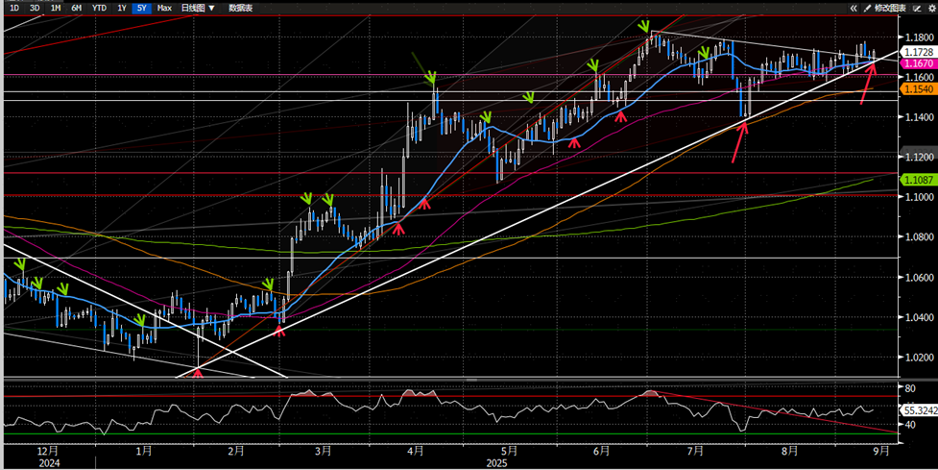
Task: Choose the 1Y range
Action: pyautogui.click(x=121, y=8)
